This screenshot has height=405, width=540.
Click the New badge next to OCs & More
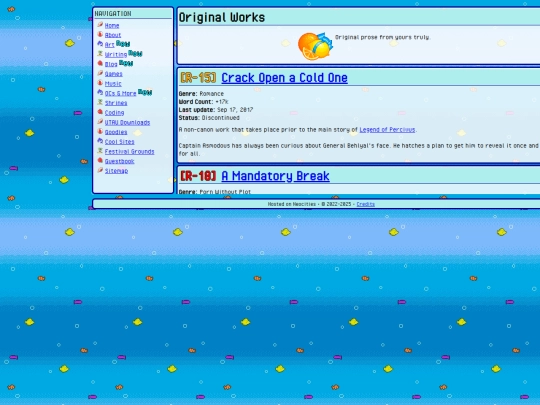coord(145,92)
